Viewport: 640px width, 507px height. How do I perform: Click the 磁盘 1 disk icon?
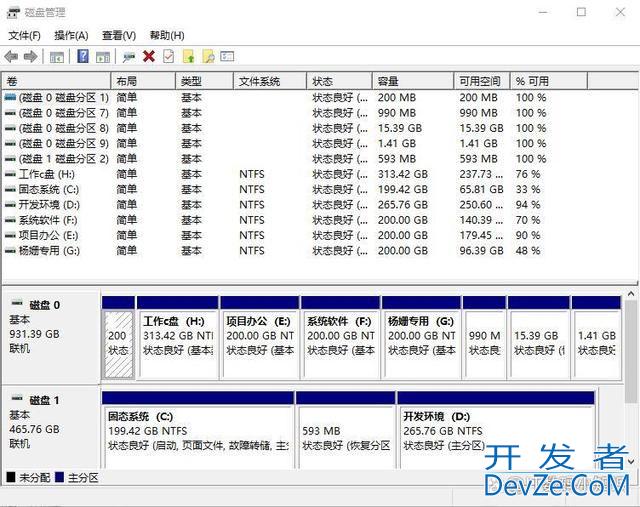[x=17, y=398]
